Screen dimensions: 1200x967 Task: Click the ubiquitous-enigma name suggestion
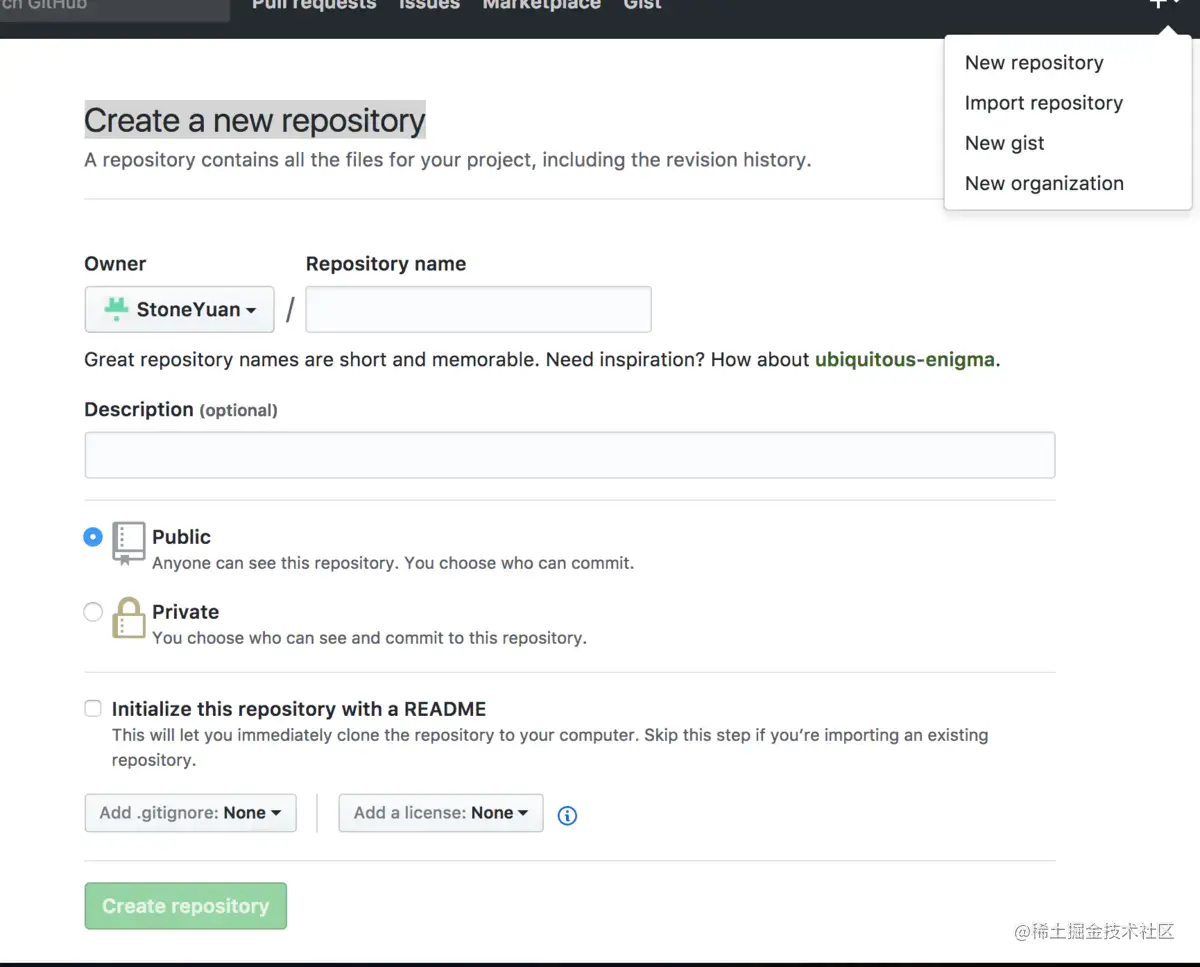coord(905,360)
